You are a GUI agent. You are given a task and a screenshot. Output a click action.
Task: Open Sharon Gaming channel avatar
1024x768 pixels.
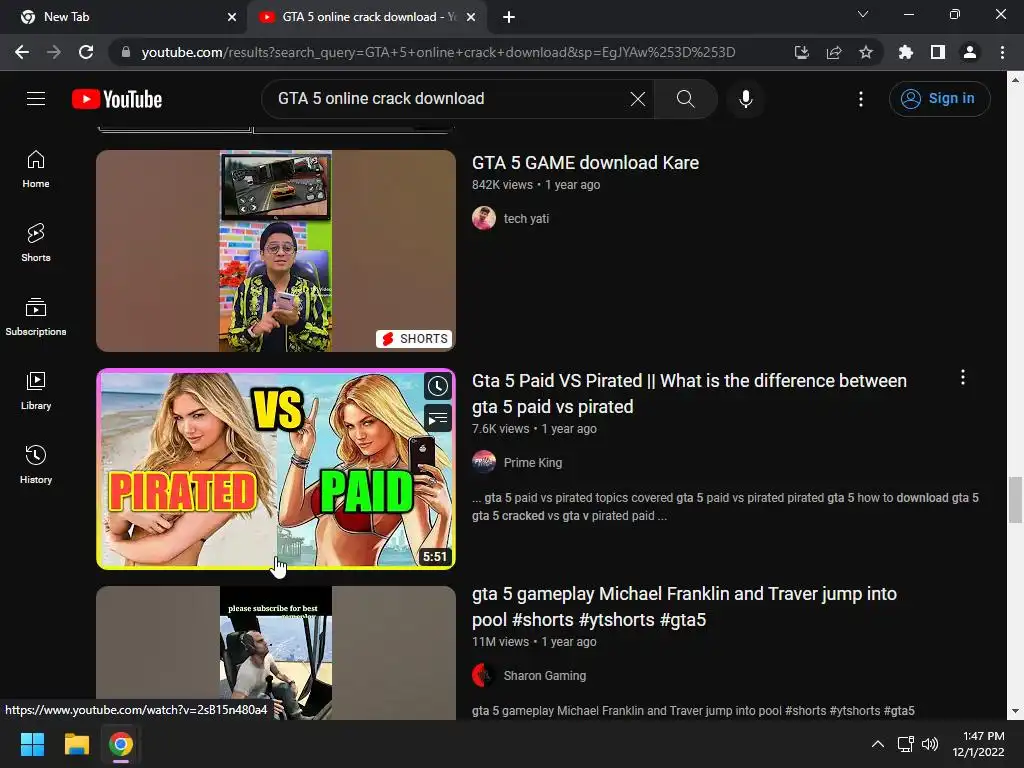(484, 675)
